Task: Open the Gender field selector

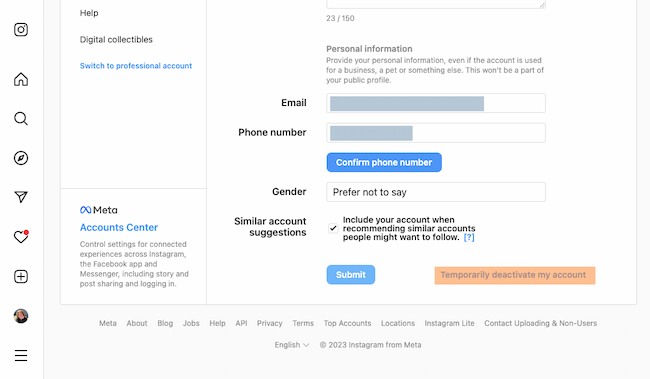Action: coord(436,192)
